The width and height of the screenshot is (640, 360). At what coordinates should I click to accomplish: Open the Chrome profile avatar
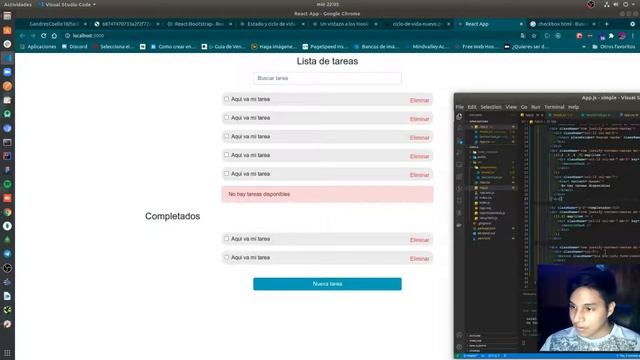622,36
